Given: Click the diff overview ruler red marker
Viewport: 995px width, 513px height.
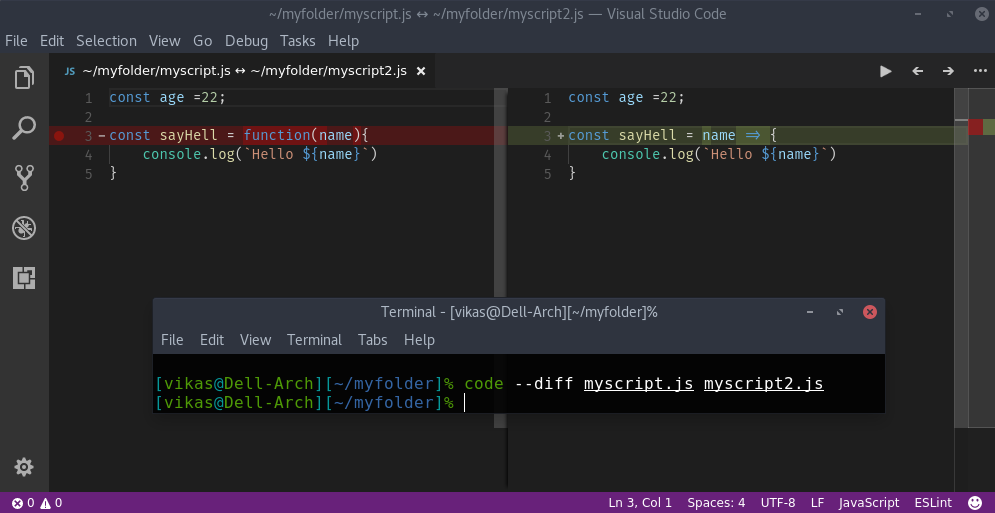Looking at the screenshot, I should tap(975, 127).
